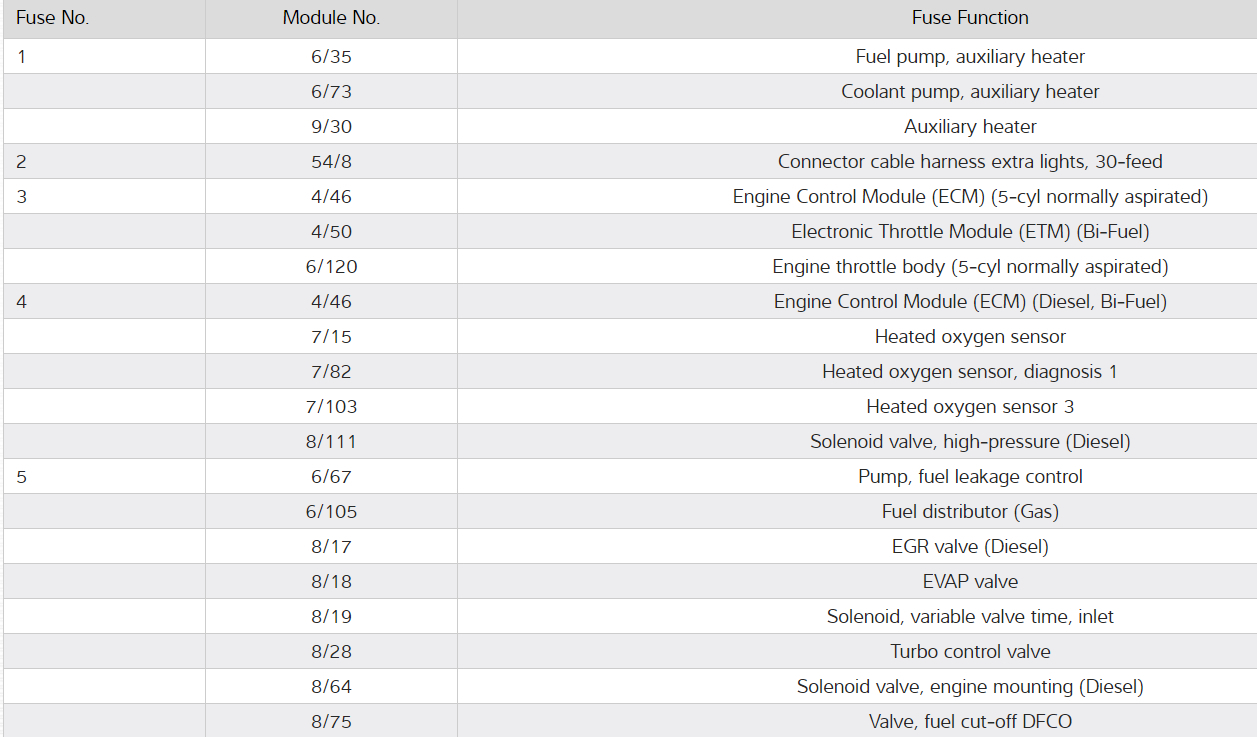Click module number 6/120

click(x=331, y=267)
